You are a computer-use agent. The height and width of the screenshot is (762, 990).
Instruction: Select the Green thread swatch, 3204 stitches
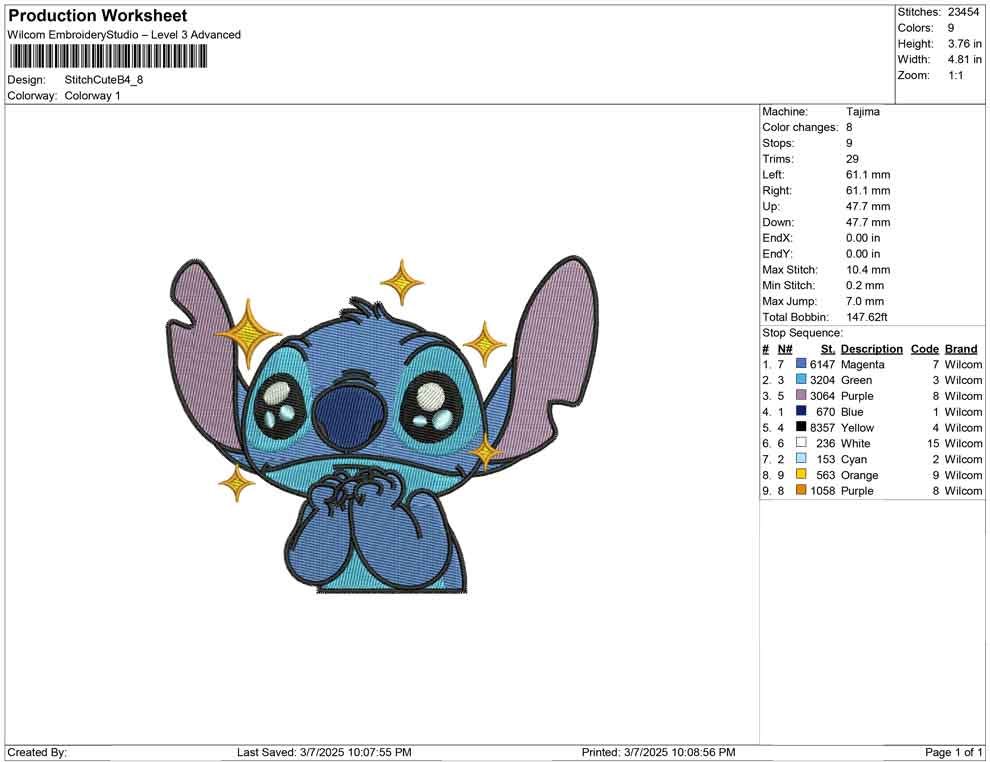click(x=801, y=379)
